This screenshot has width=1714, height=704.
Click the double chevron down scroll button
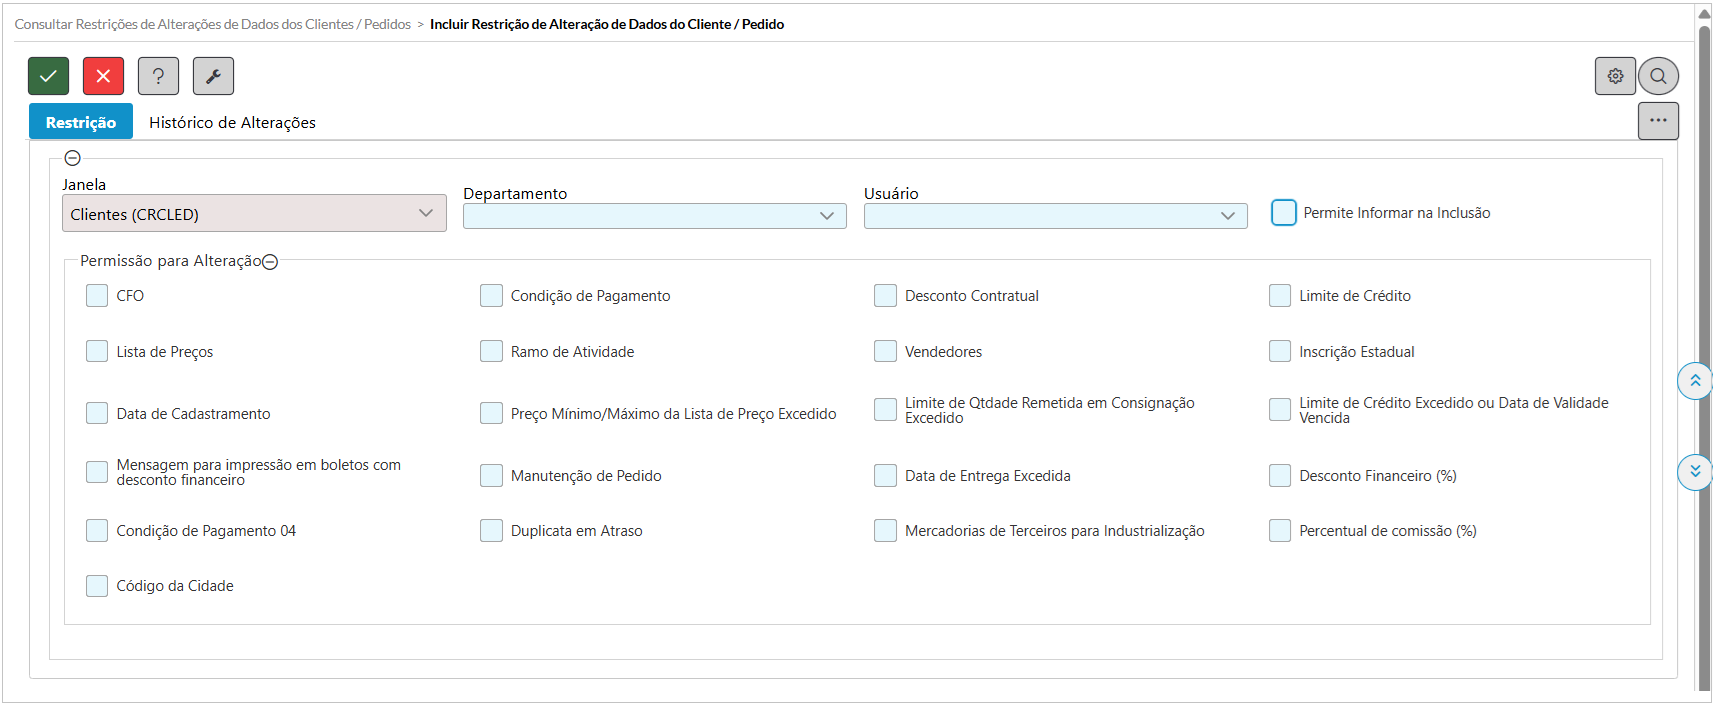tap(1695, 471)
